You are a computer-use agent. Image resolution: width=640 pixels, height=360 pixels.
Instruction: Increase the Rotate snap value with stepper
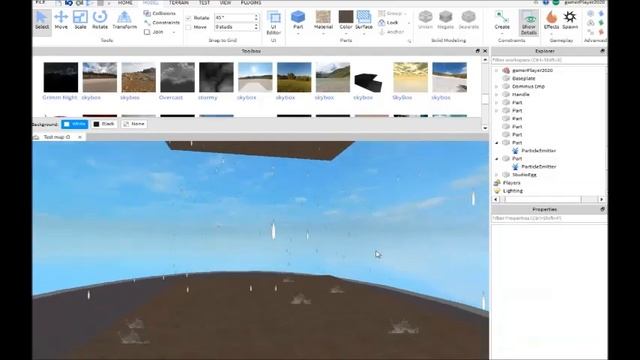coord(256,16)
